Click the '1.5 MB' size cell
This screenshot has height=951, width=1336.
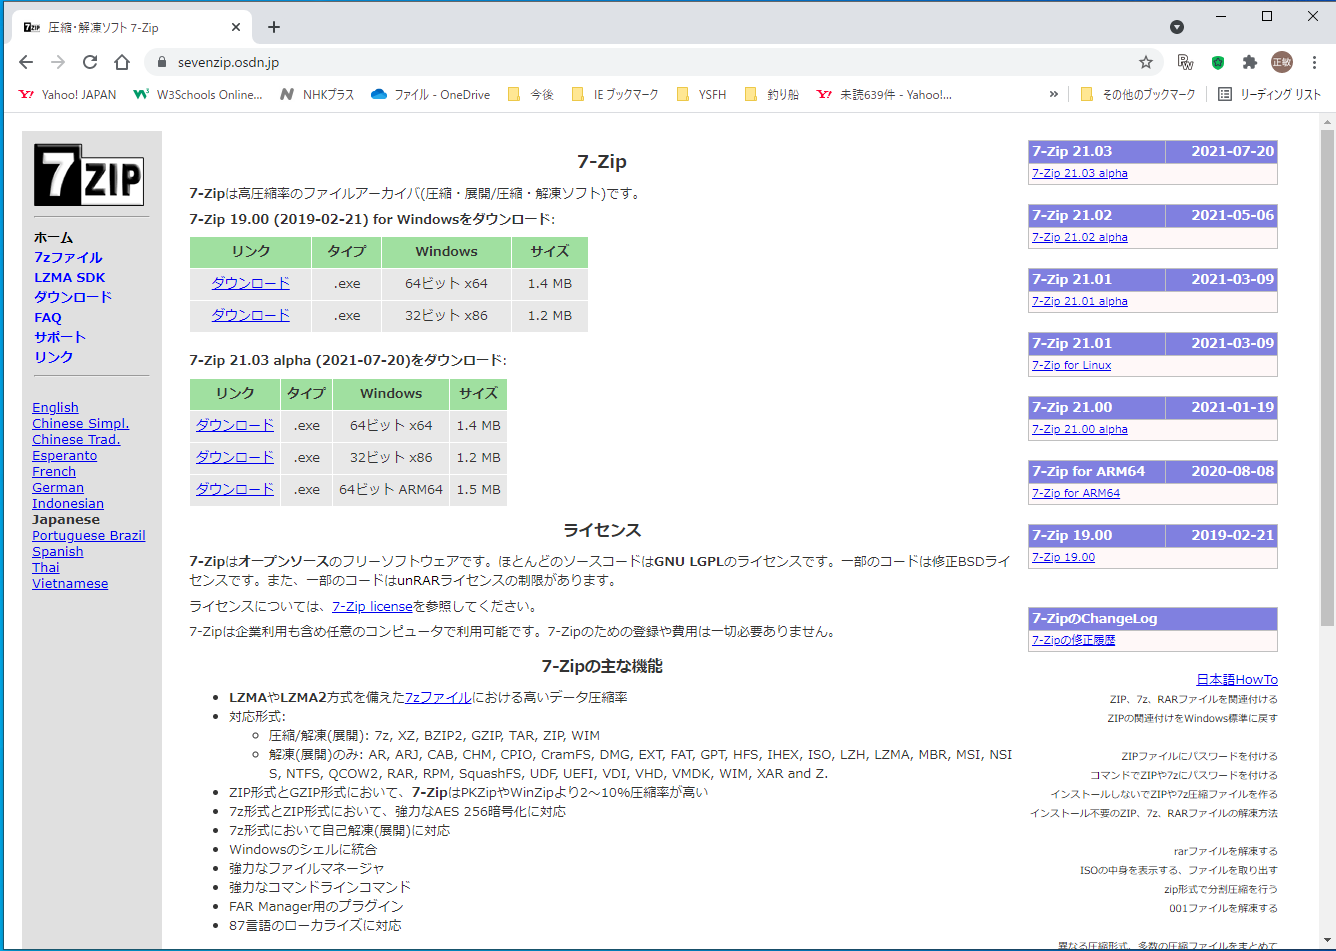[479, 490]
